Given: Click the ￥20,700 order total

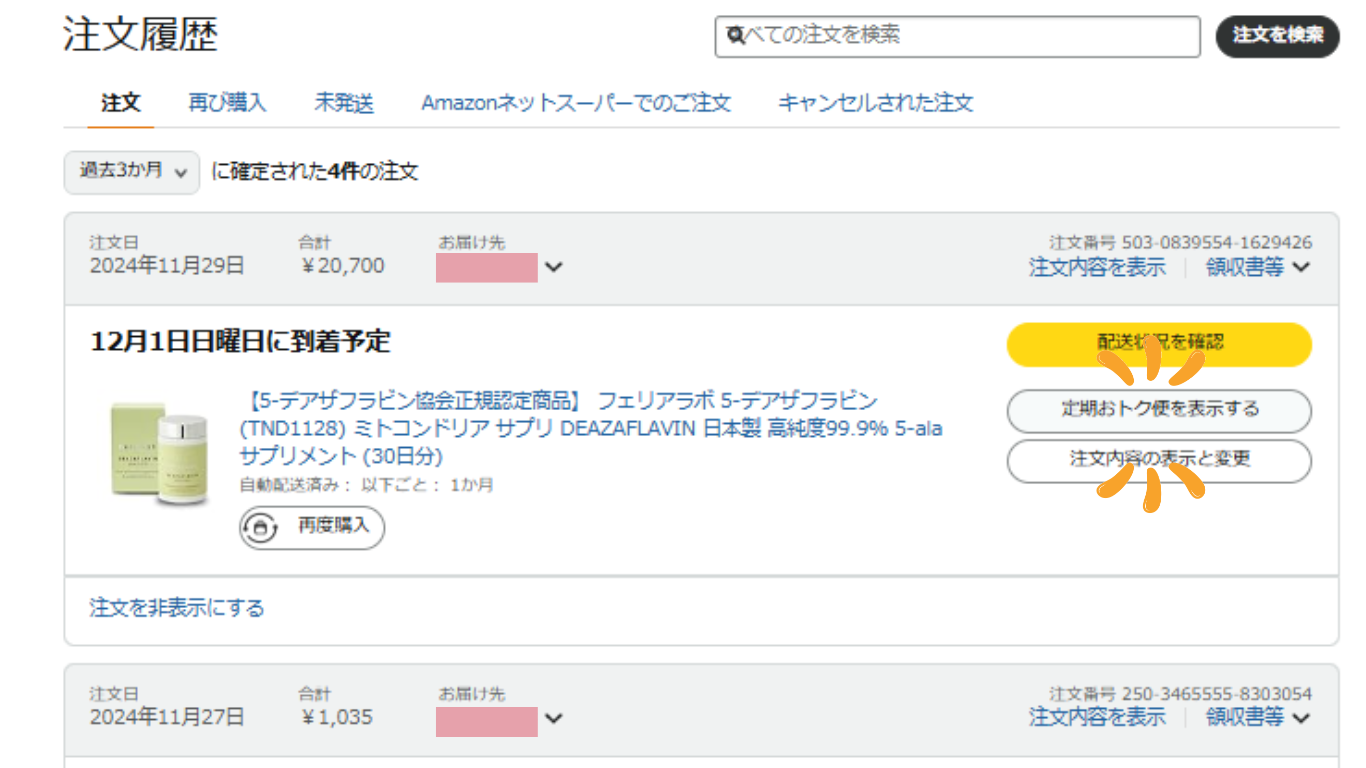Looking at the screenshot, I should [x=341, y=266].
